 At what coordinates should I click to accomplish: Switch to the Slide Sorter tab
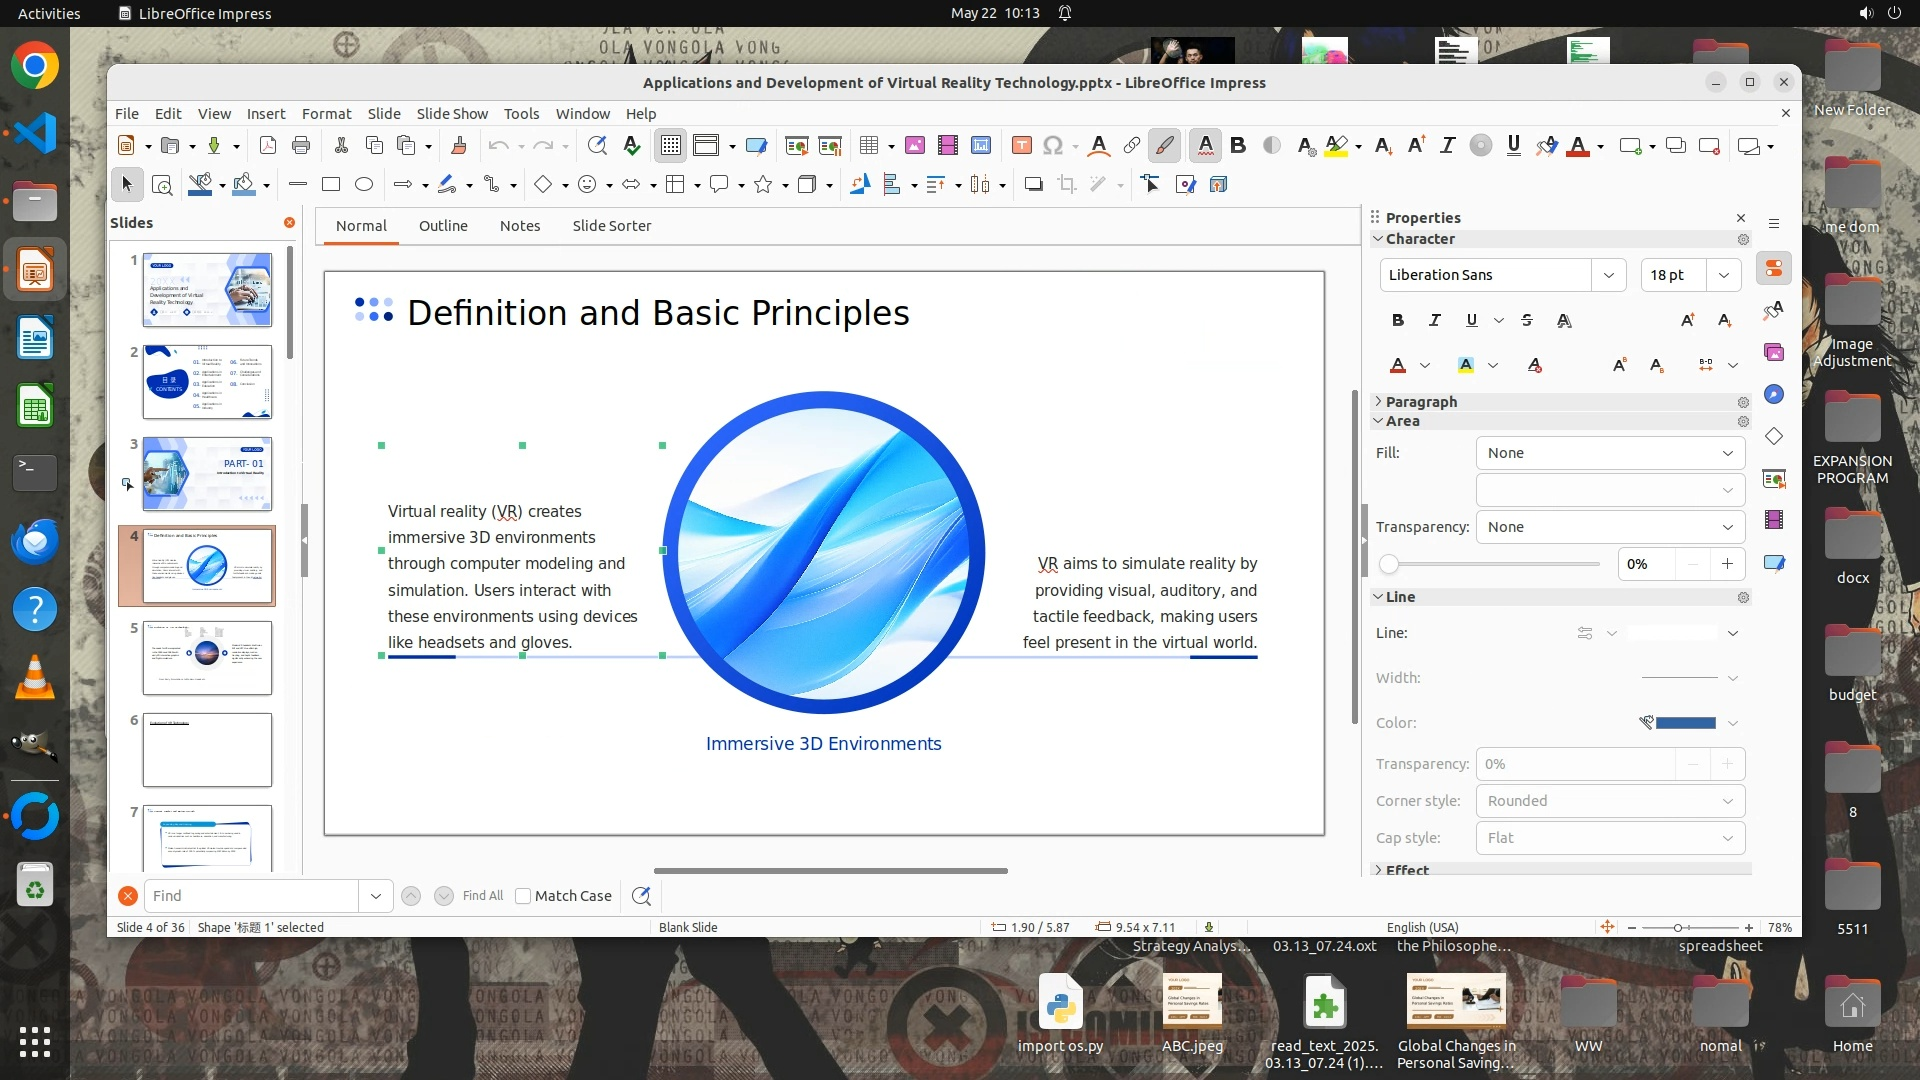[611, 226]
